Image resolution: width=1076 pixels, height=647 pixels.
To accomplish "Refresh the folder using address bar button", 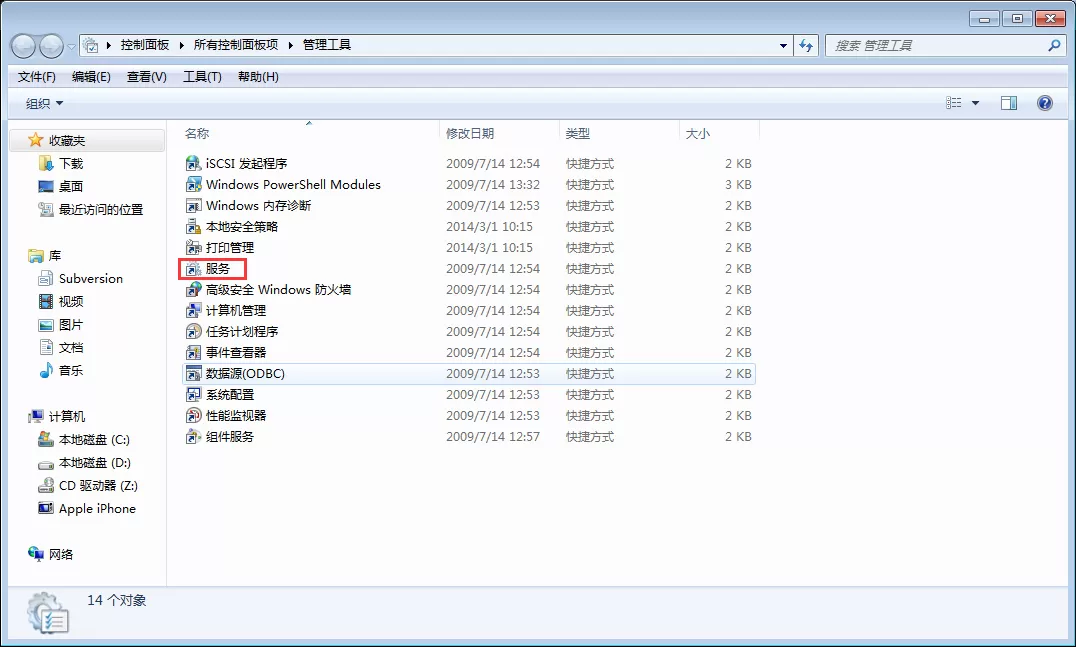I will pos(806,45).
